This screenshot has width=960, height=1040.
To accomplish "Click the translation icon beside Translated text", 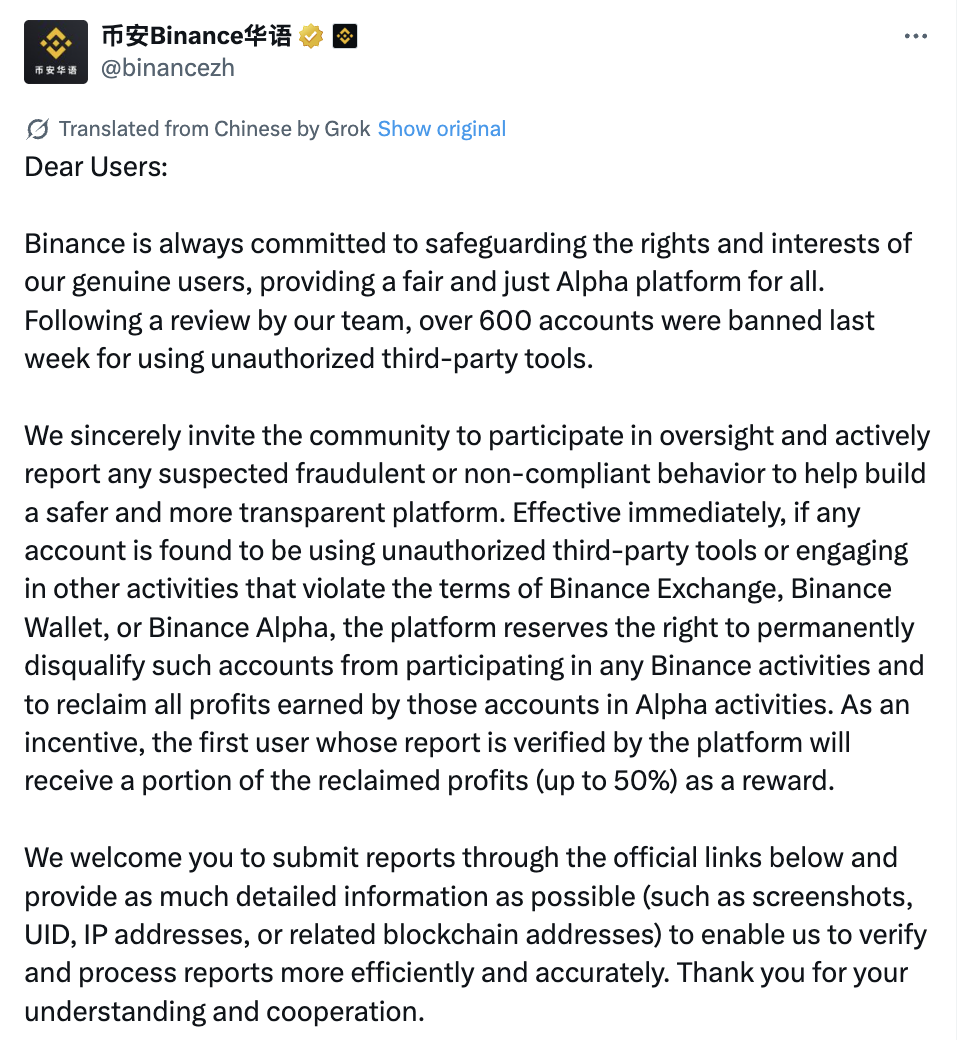I will [x=38, y=129].
